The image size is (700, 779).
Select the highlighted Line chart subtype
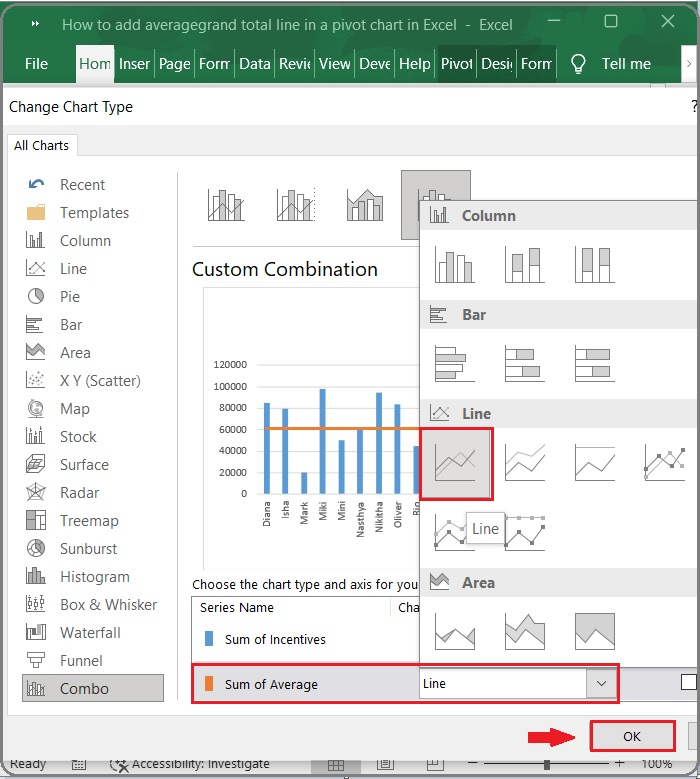(x=456, y=463)
